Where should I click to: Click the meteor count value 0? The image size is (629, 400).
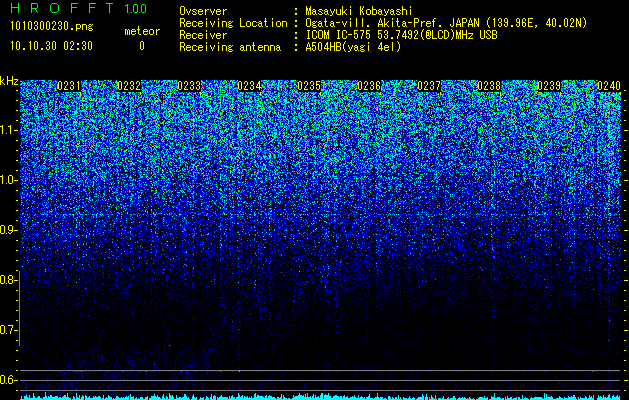pos(142,46)
